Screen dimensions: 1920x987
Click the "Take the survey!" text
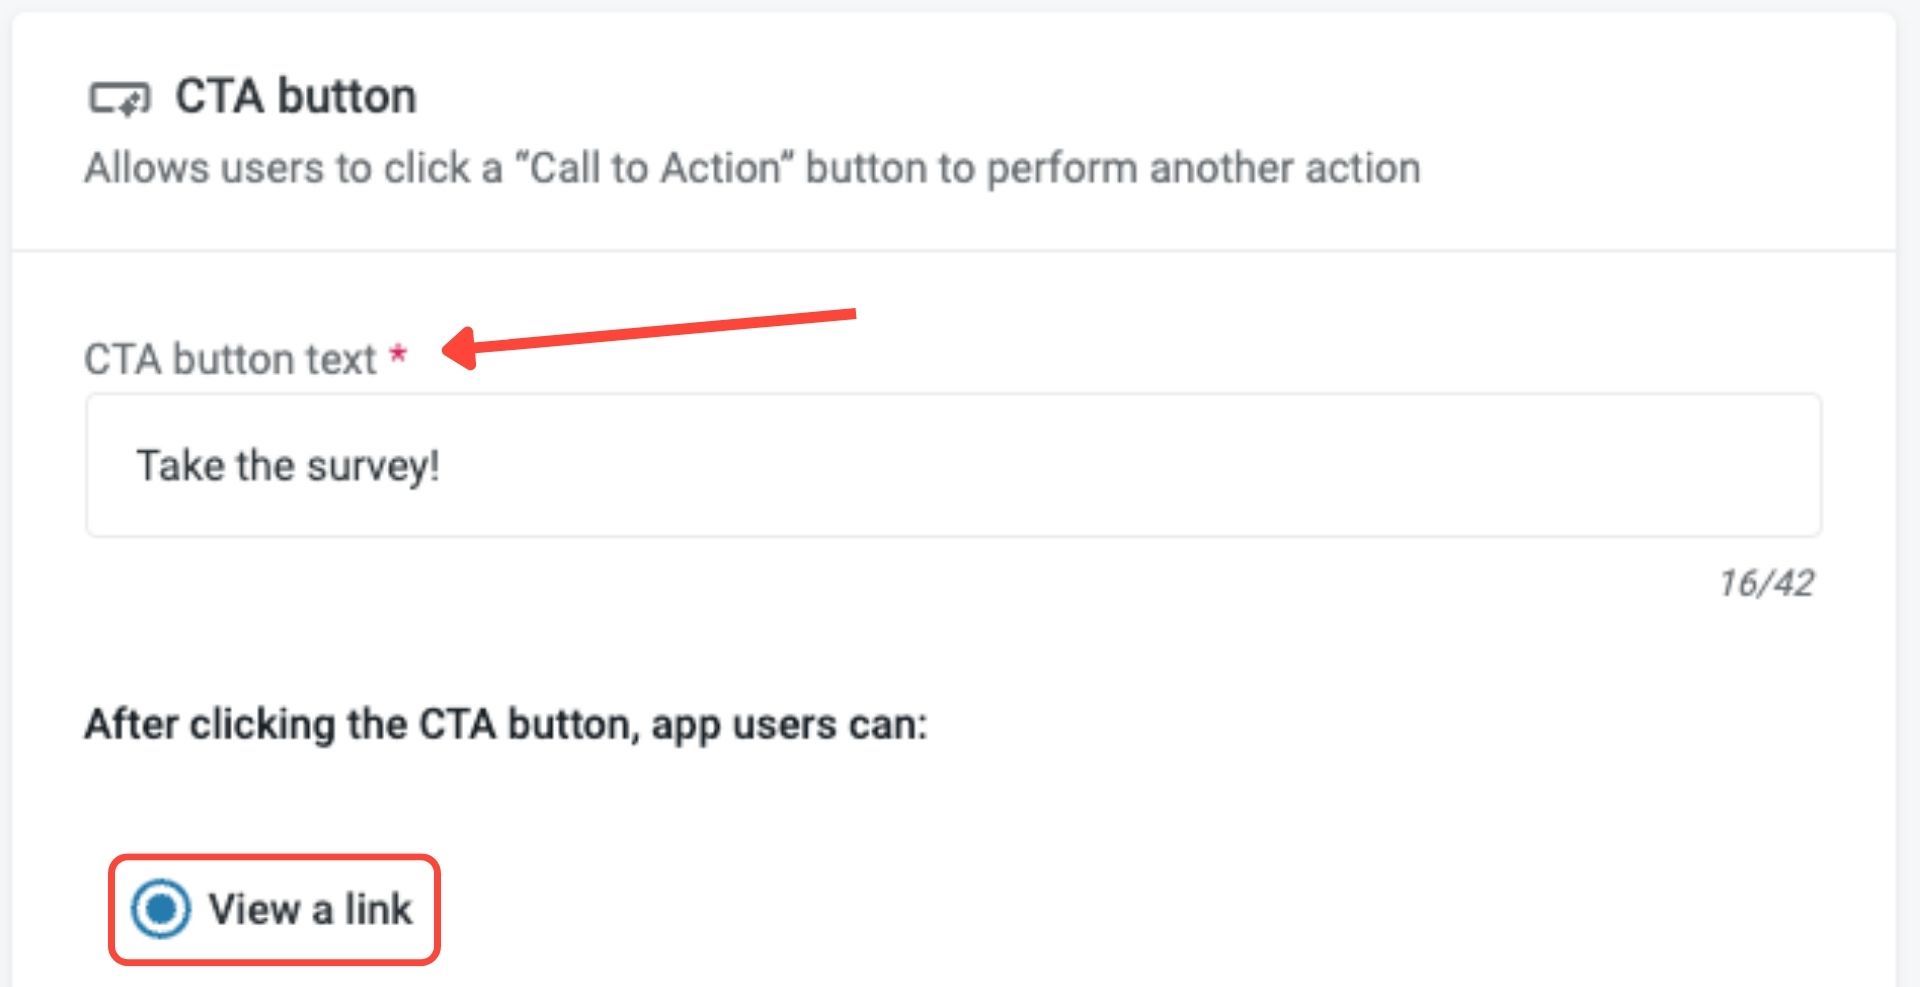tap(287, 465)
